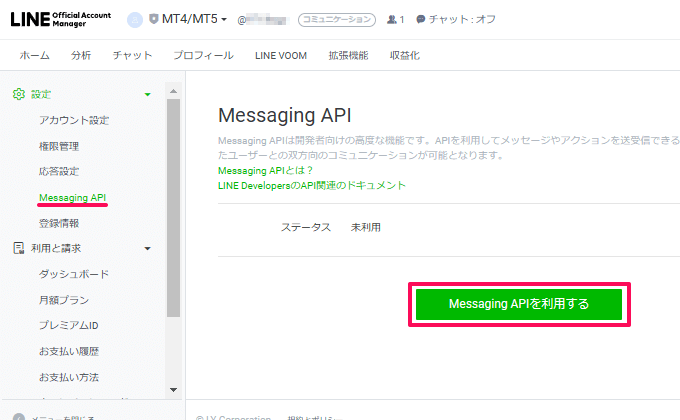Viewport: 680px width, 420px height.
Task: Click the LINE Official Account Manager logo
Action: pyautogui.click(x=61, y=19)
